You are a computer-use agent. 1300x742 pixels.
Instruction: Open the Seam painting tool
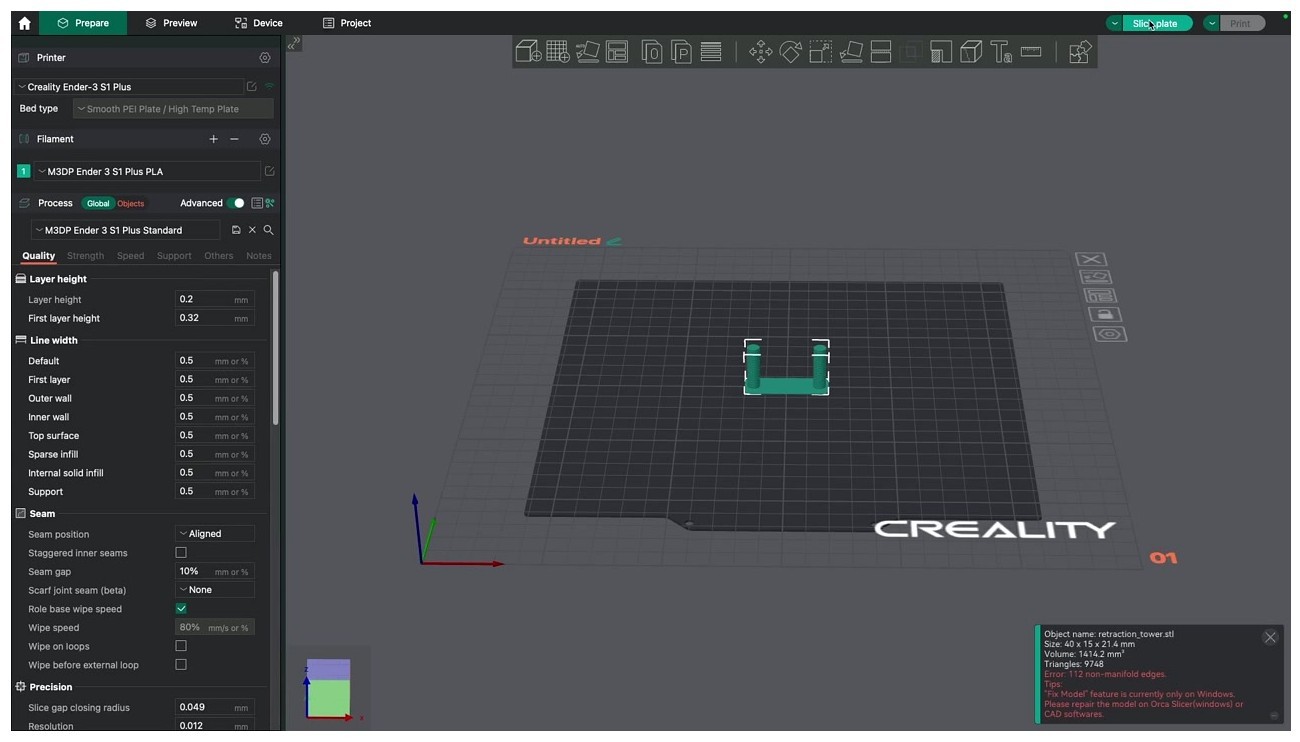[x=971, y=51]
